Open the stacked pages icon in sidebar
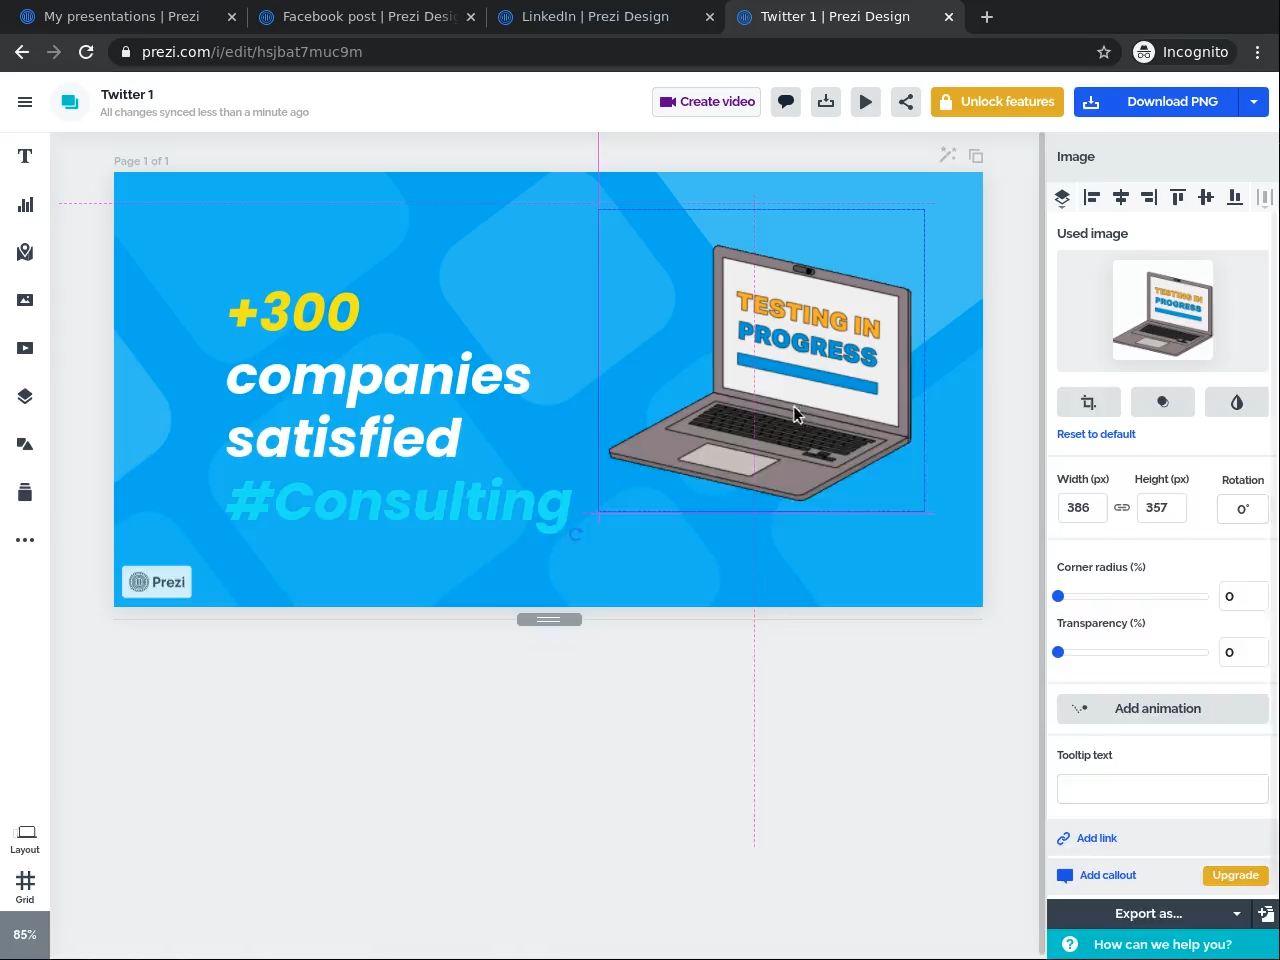Screen dimensions: 1280x960 click(25, 492)
